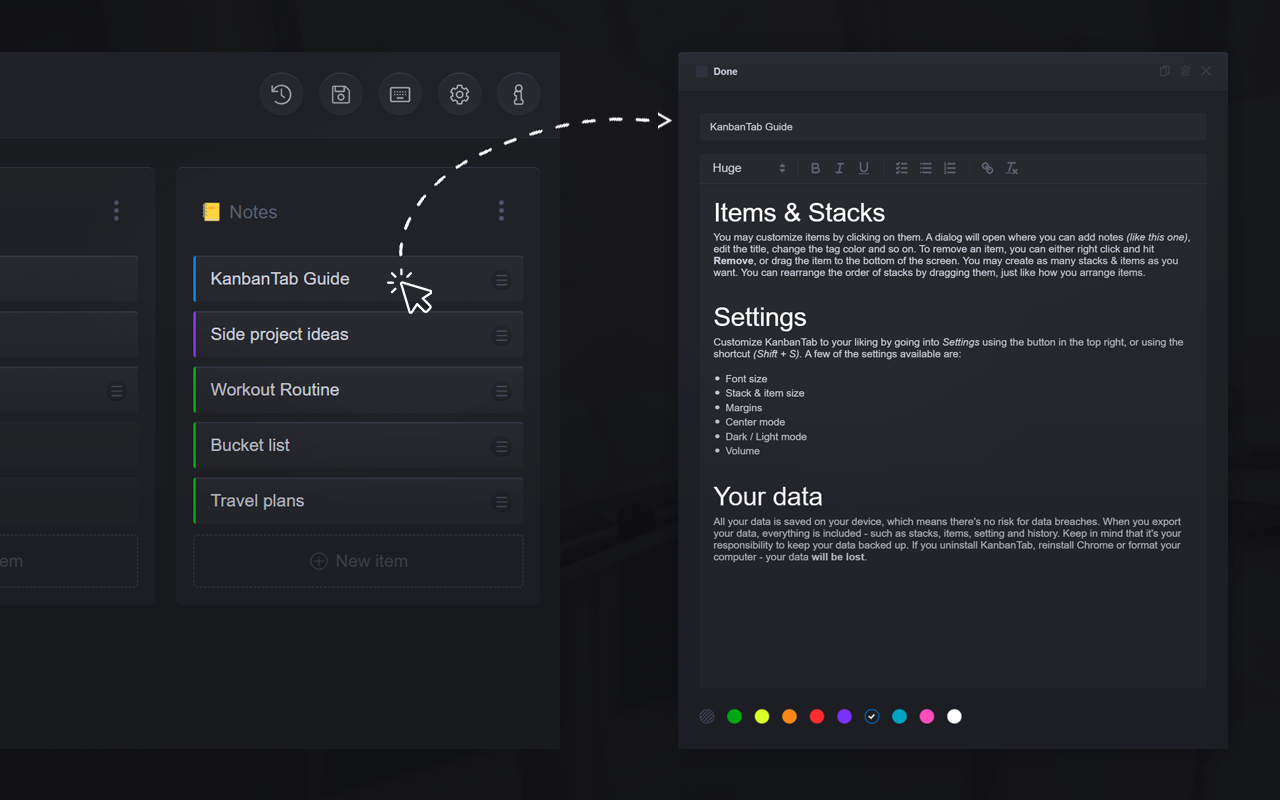Screen dimensions: 1280x800
Task: Open the Huge font size dropdown
Action: tap(749, 168)
